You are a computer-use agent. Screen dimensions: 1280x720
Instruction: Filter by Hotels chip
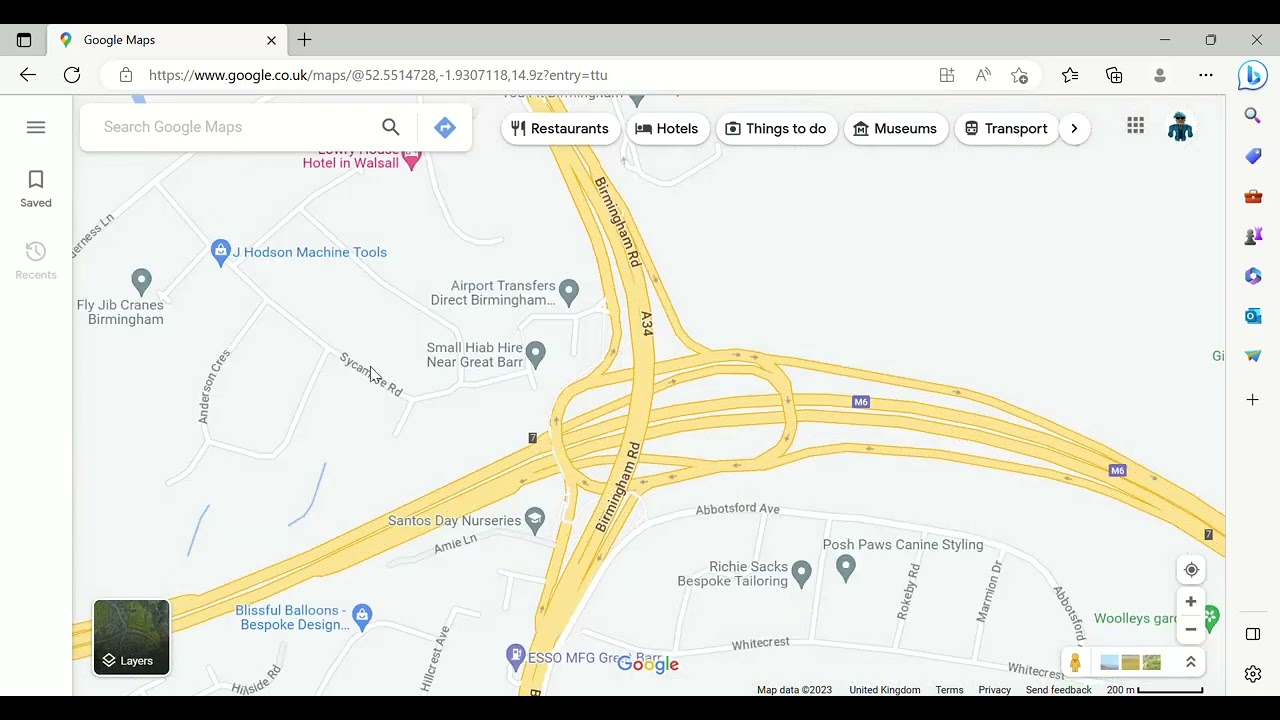(x=667, y=128)
